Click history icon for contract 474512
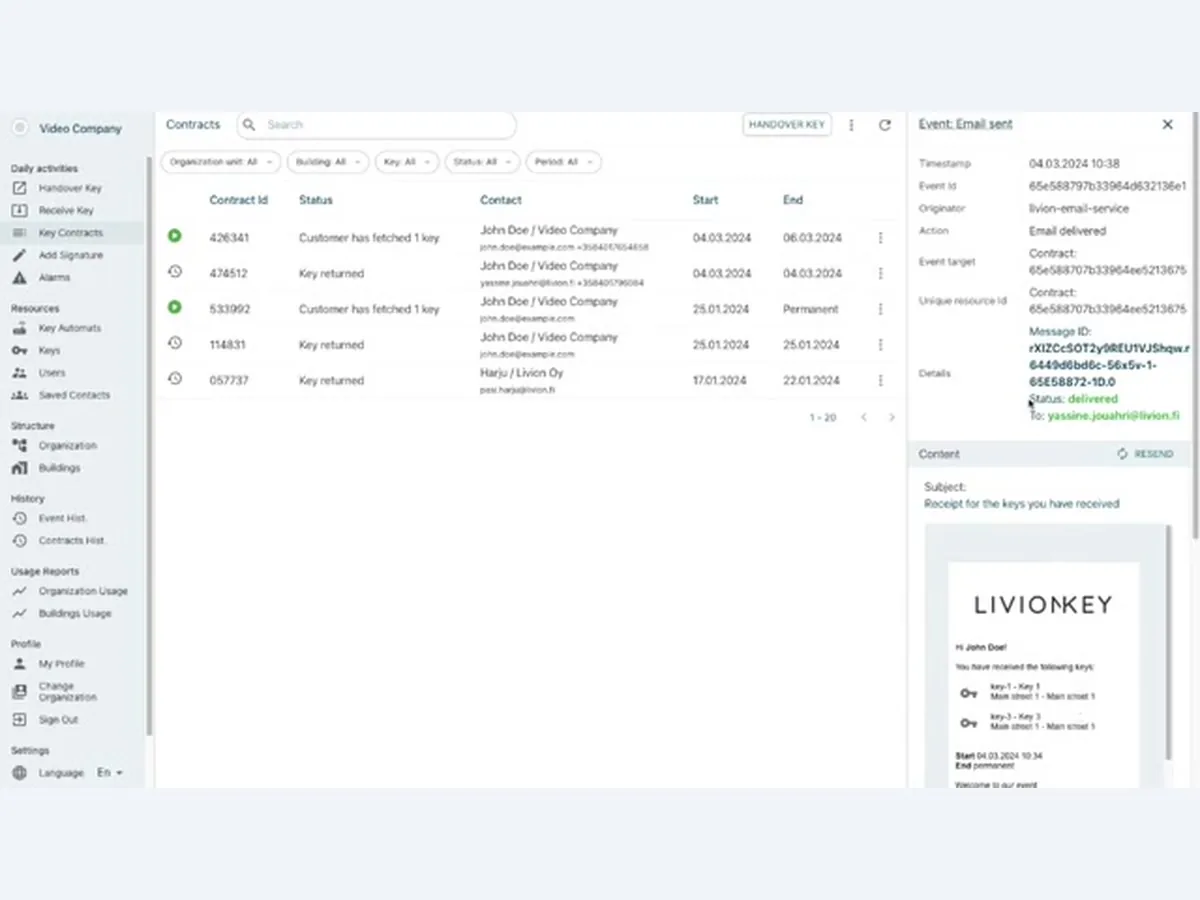The width and height of the screenshot is (1200, 900). click(x=175, y=272)
